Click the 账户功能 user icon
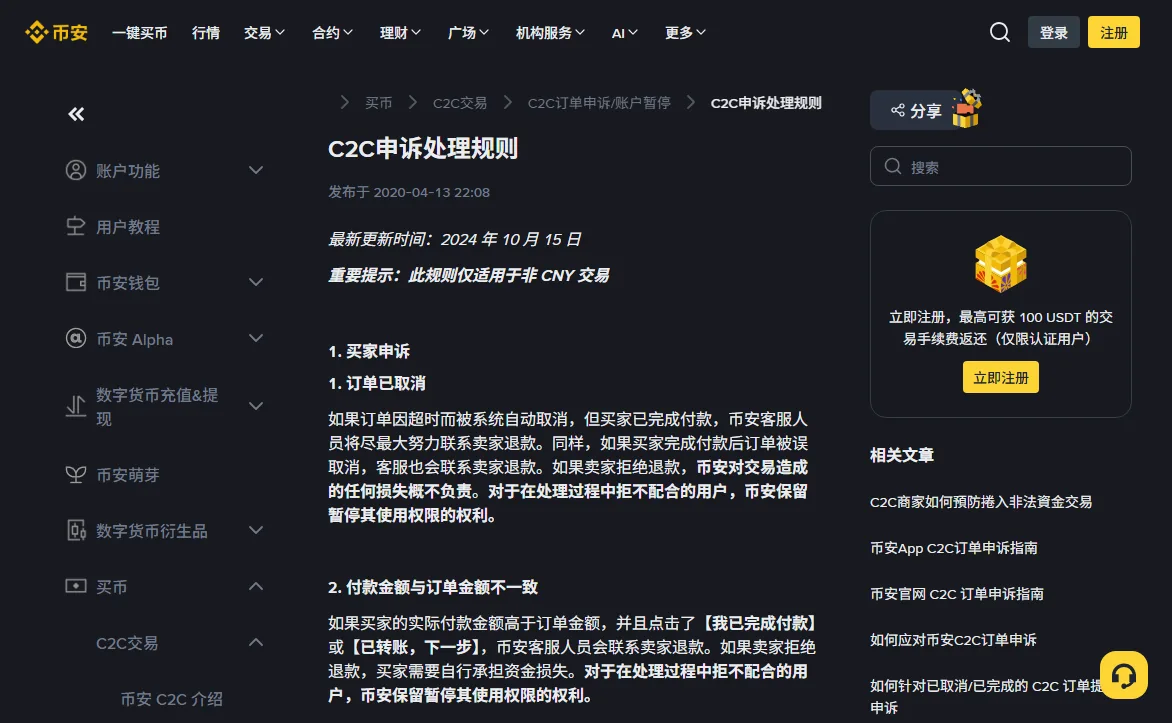This screenshot has width=1172, height=723. click(75, 170)
